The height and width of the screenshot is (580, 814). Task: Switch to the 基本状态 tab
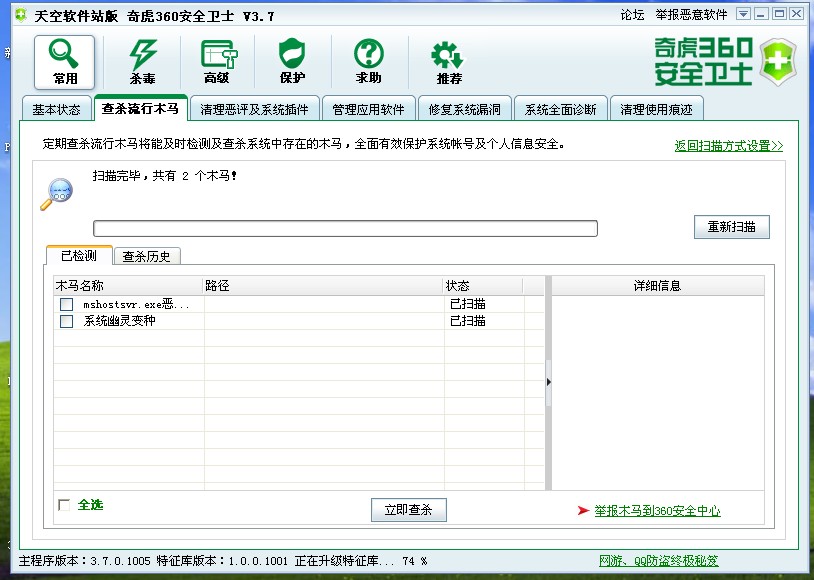[x=57, y=110]
